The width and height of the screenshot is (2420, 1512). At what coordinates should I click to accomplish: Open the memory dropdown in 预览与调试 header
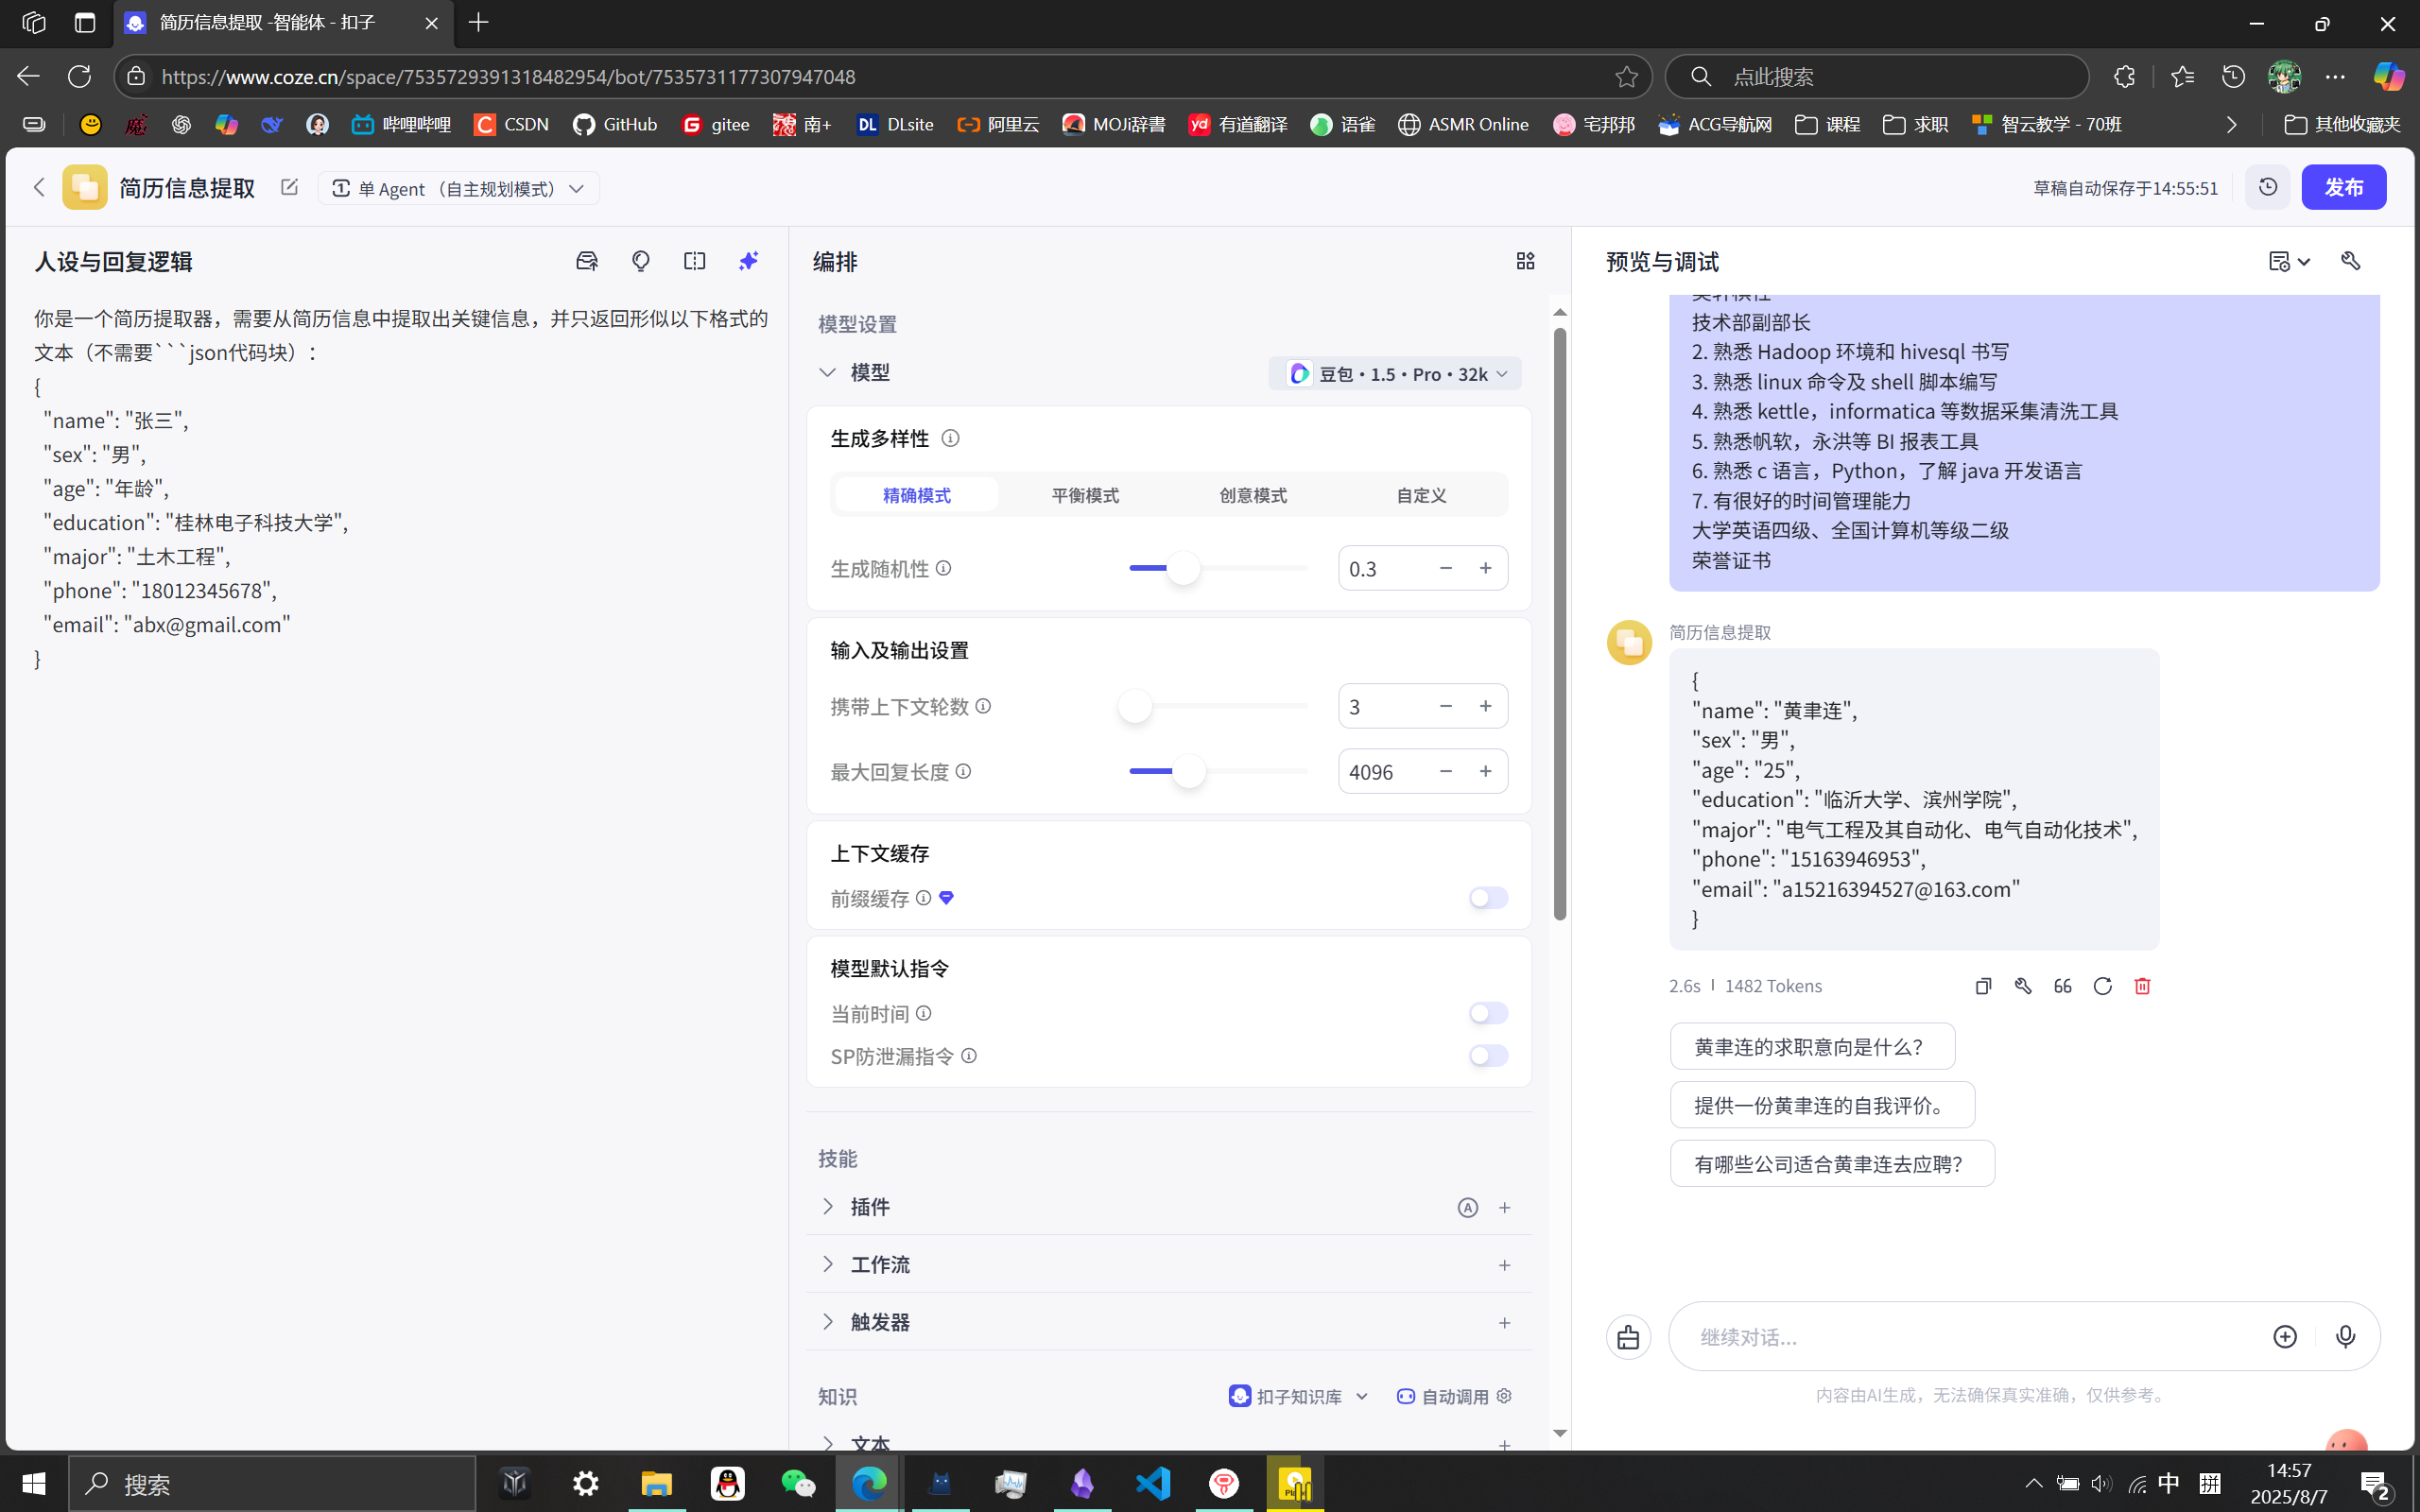point(2289,261)
